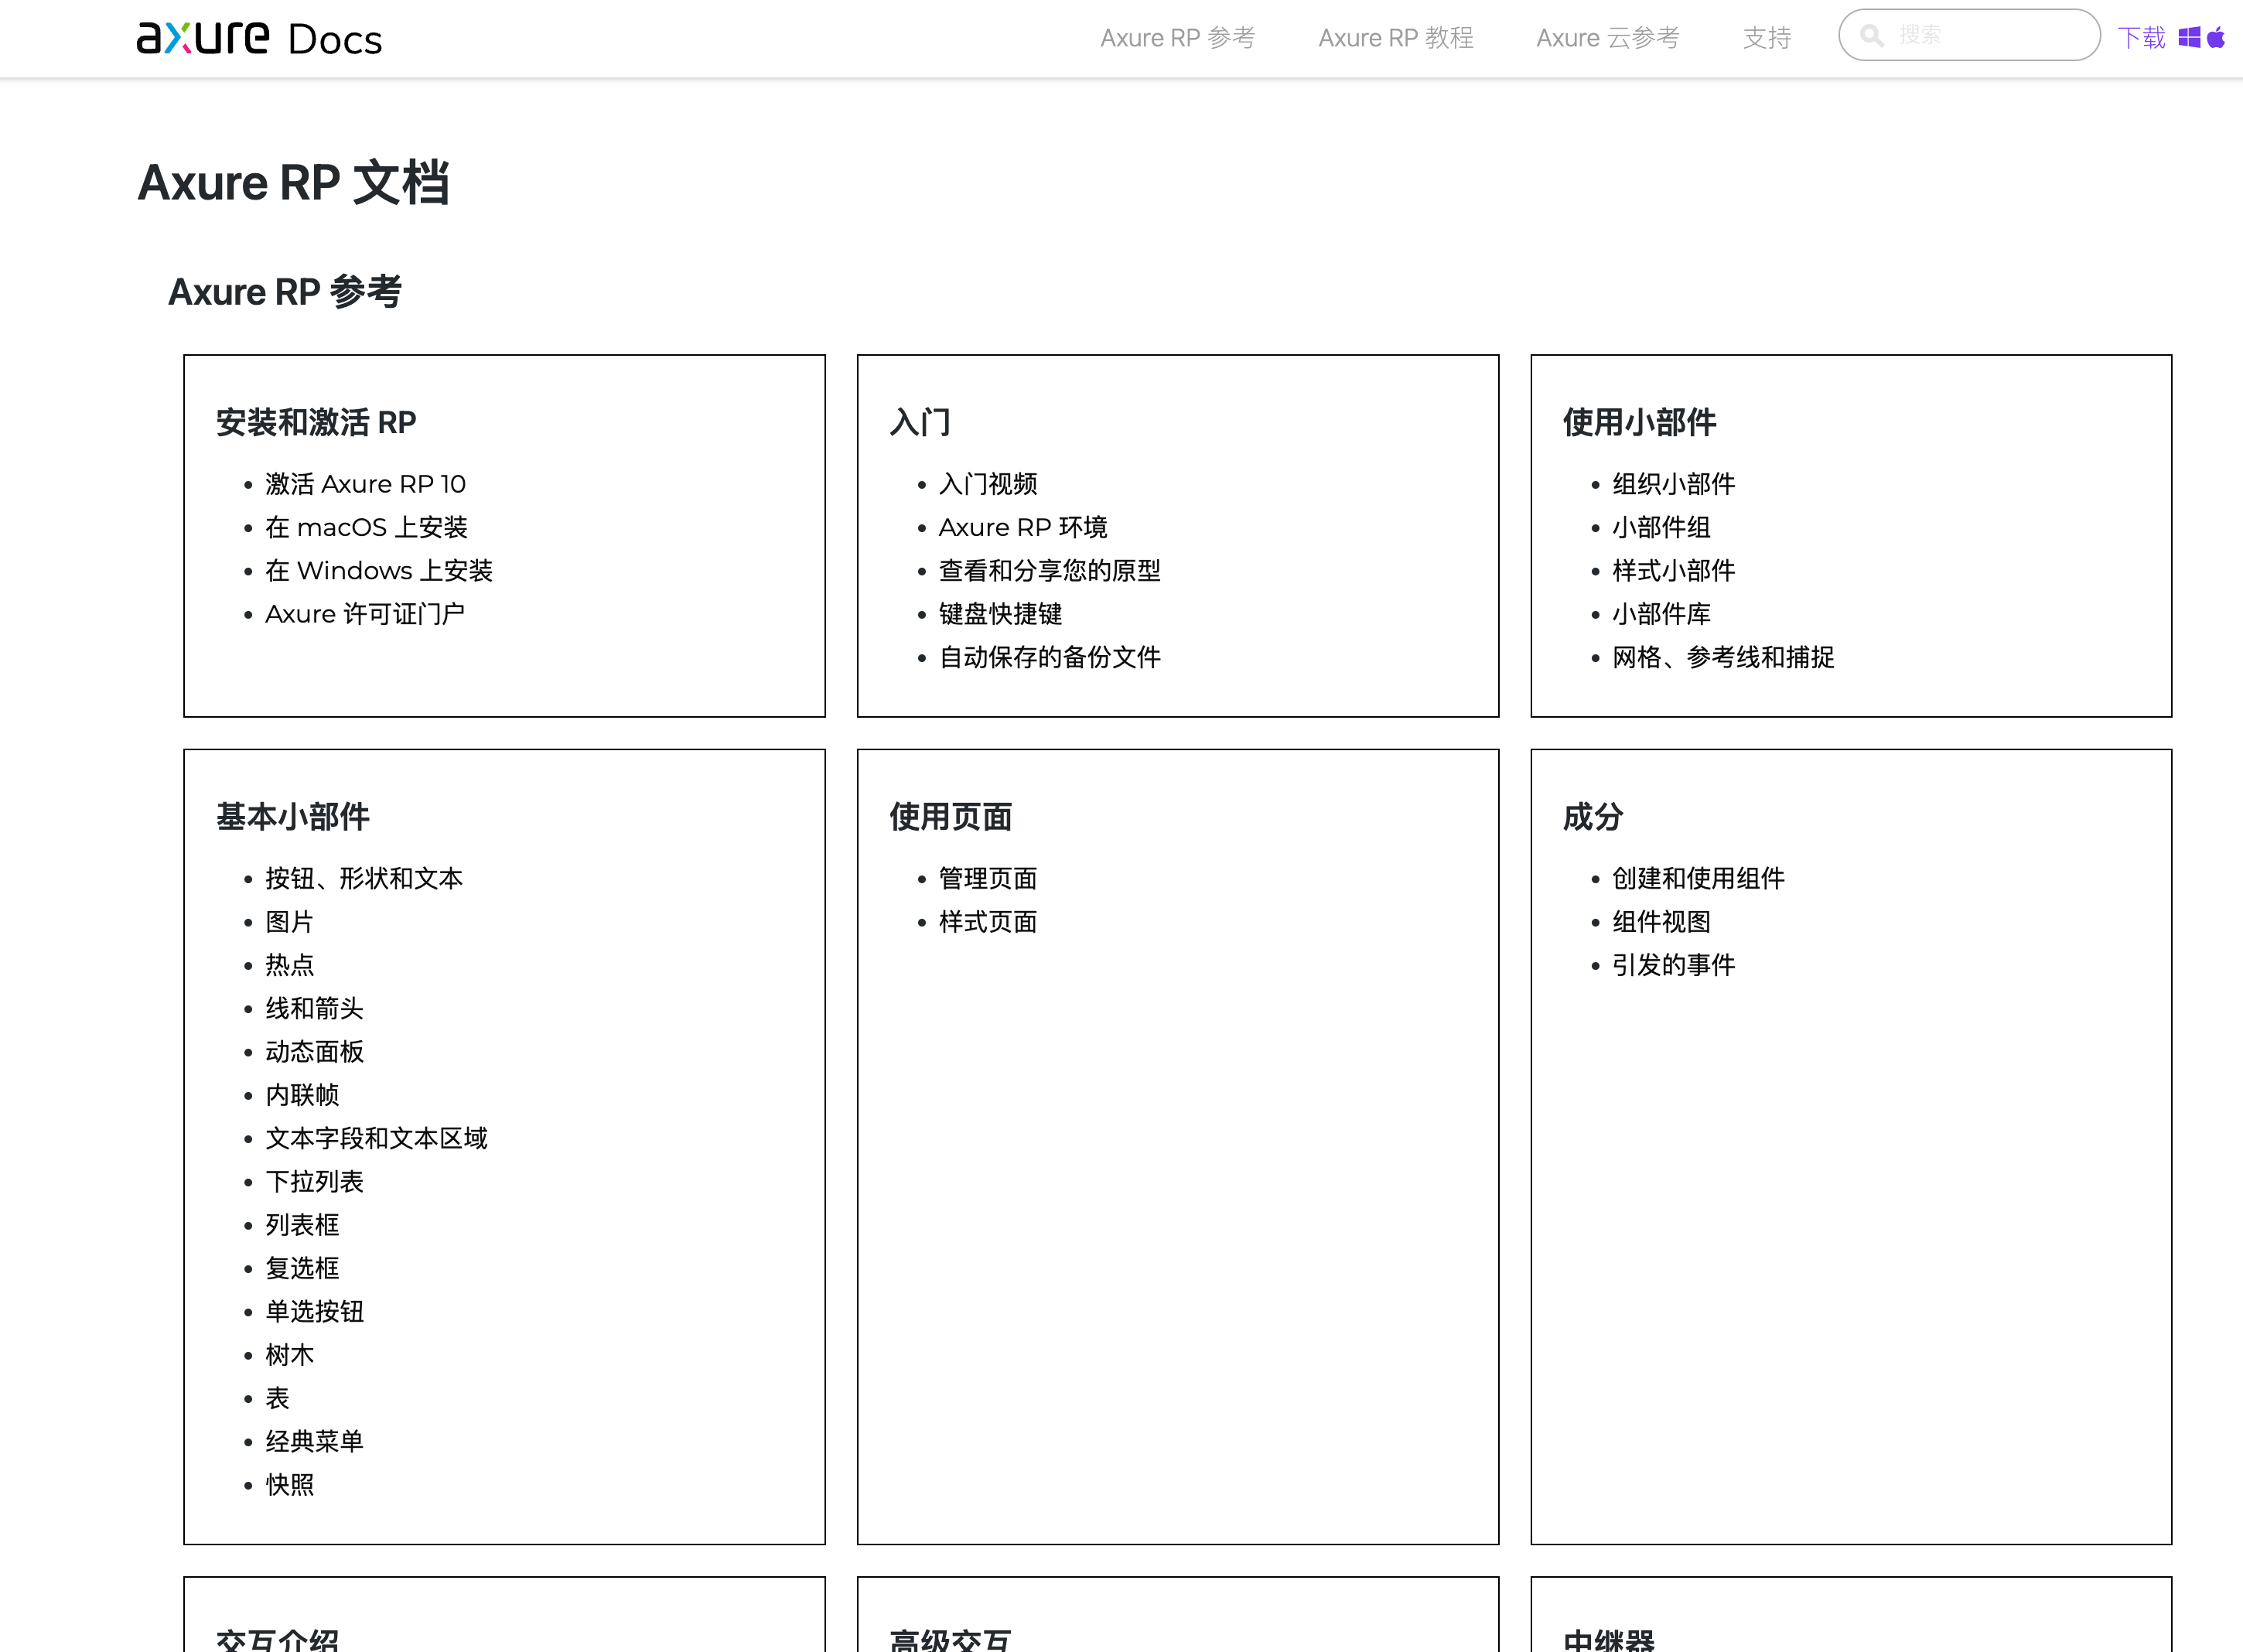Open 激活 Axure RP 10 link
This screenshot has height=1652, width=2243.
365,484
